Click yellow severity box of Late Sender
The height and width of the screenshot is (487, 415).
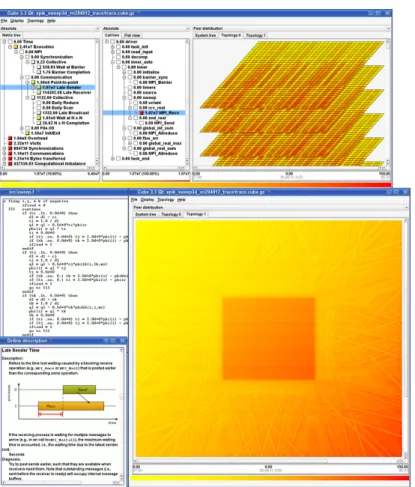point(39,87)
